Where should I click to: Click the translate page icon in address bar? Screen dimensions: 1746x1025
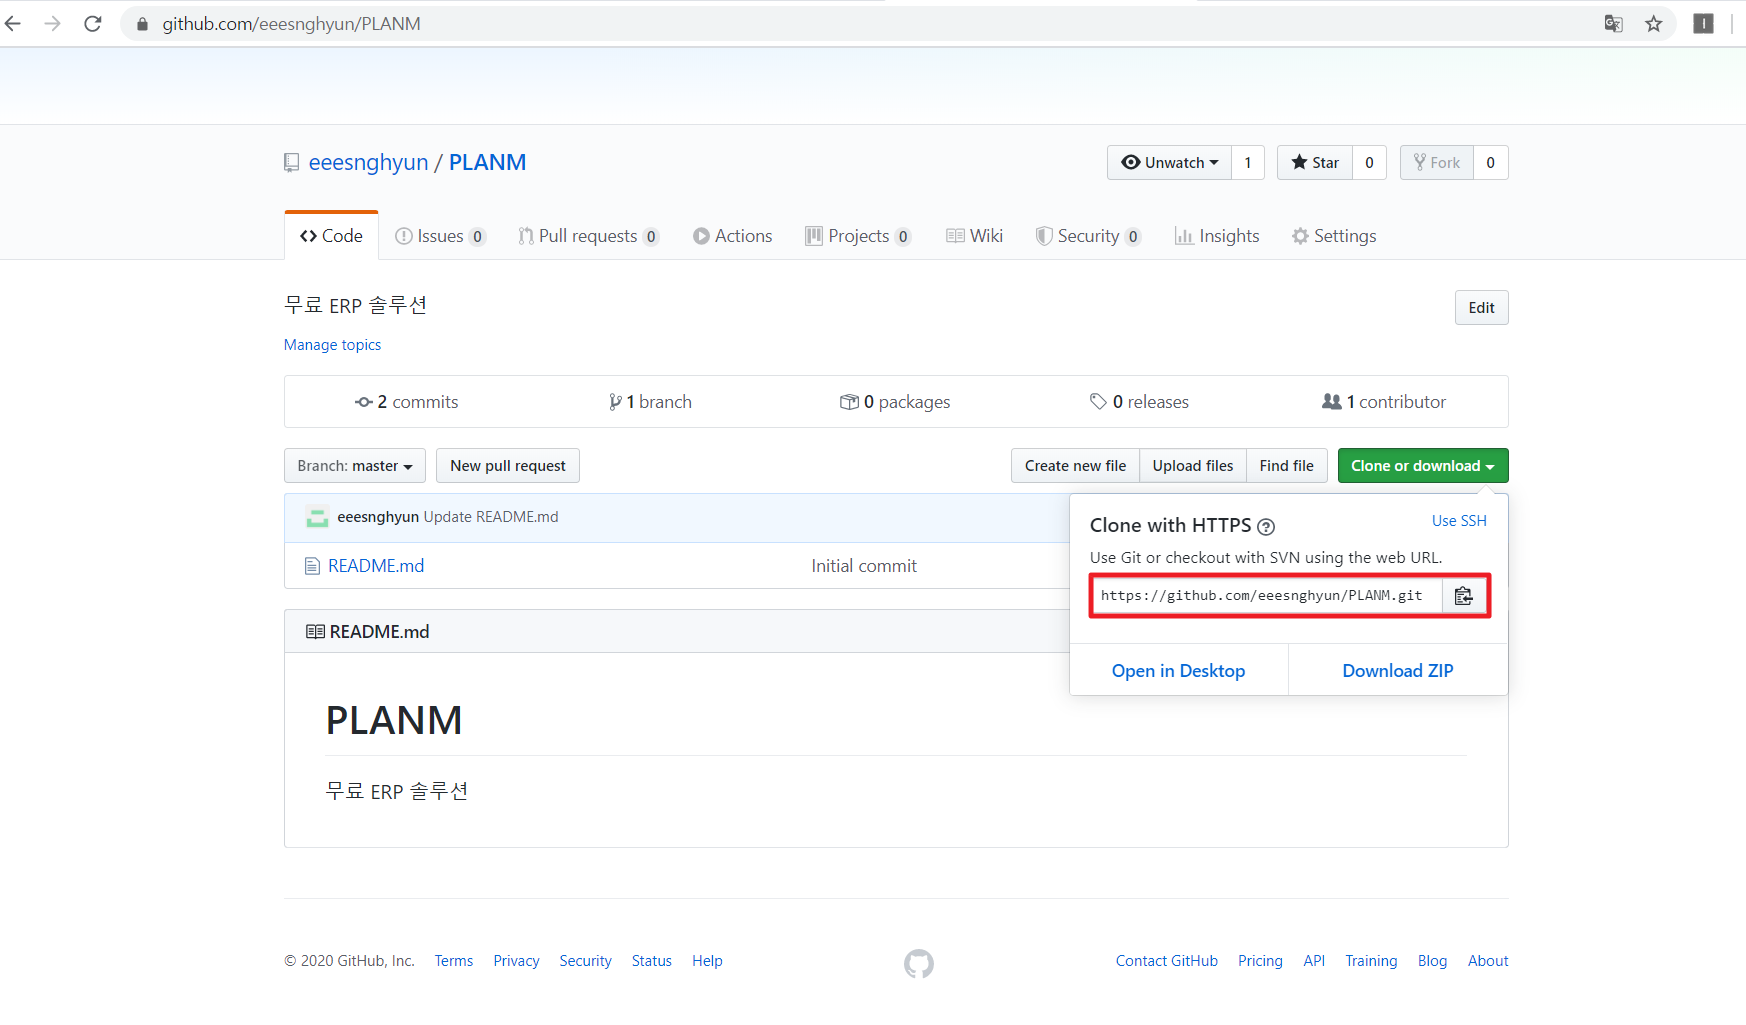pyautogui.click(x=1613, y=23)
